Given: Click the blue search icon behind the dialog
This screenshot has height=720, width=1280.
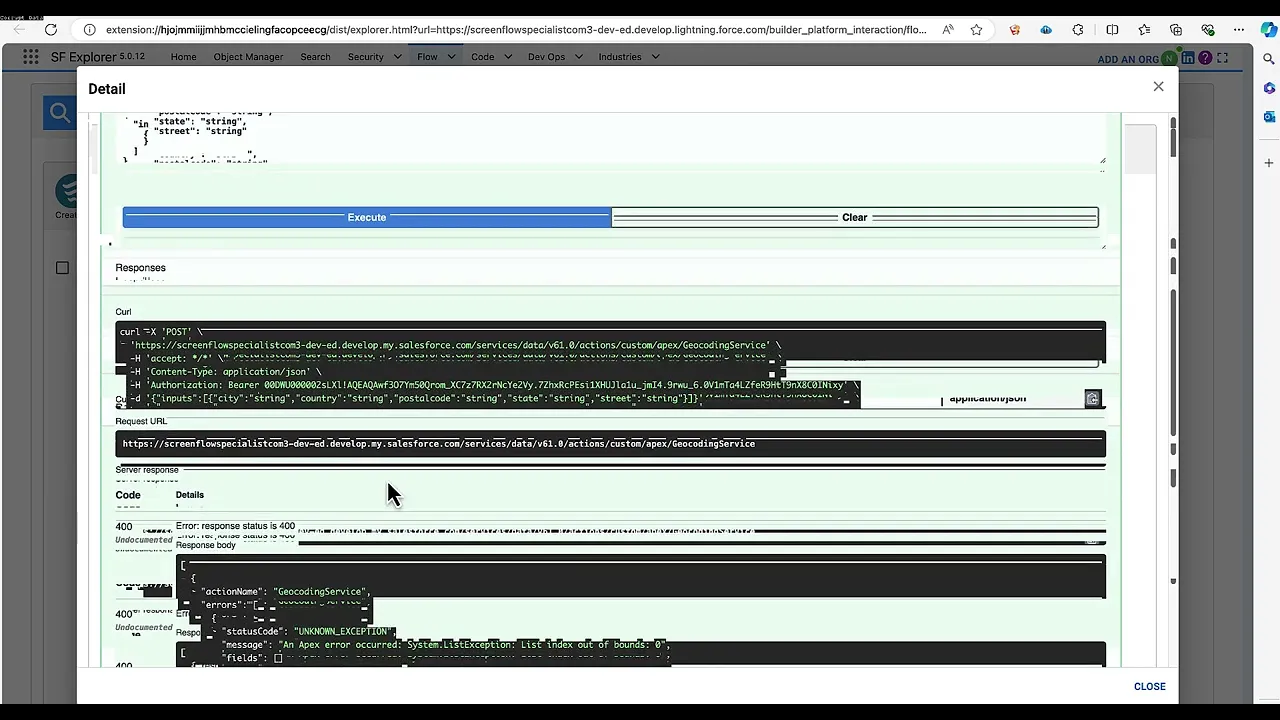Looking at the screenshot, I should point(59,113).
